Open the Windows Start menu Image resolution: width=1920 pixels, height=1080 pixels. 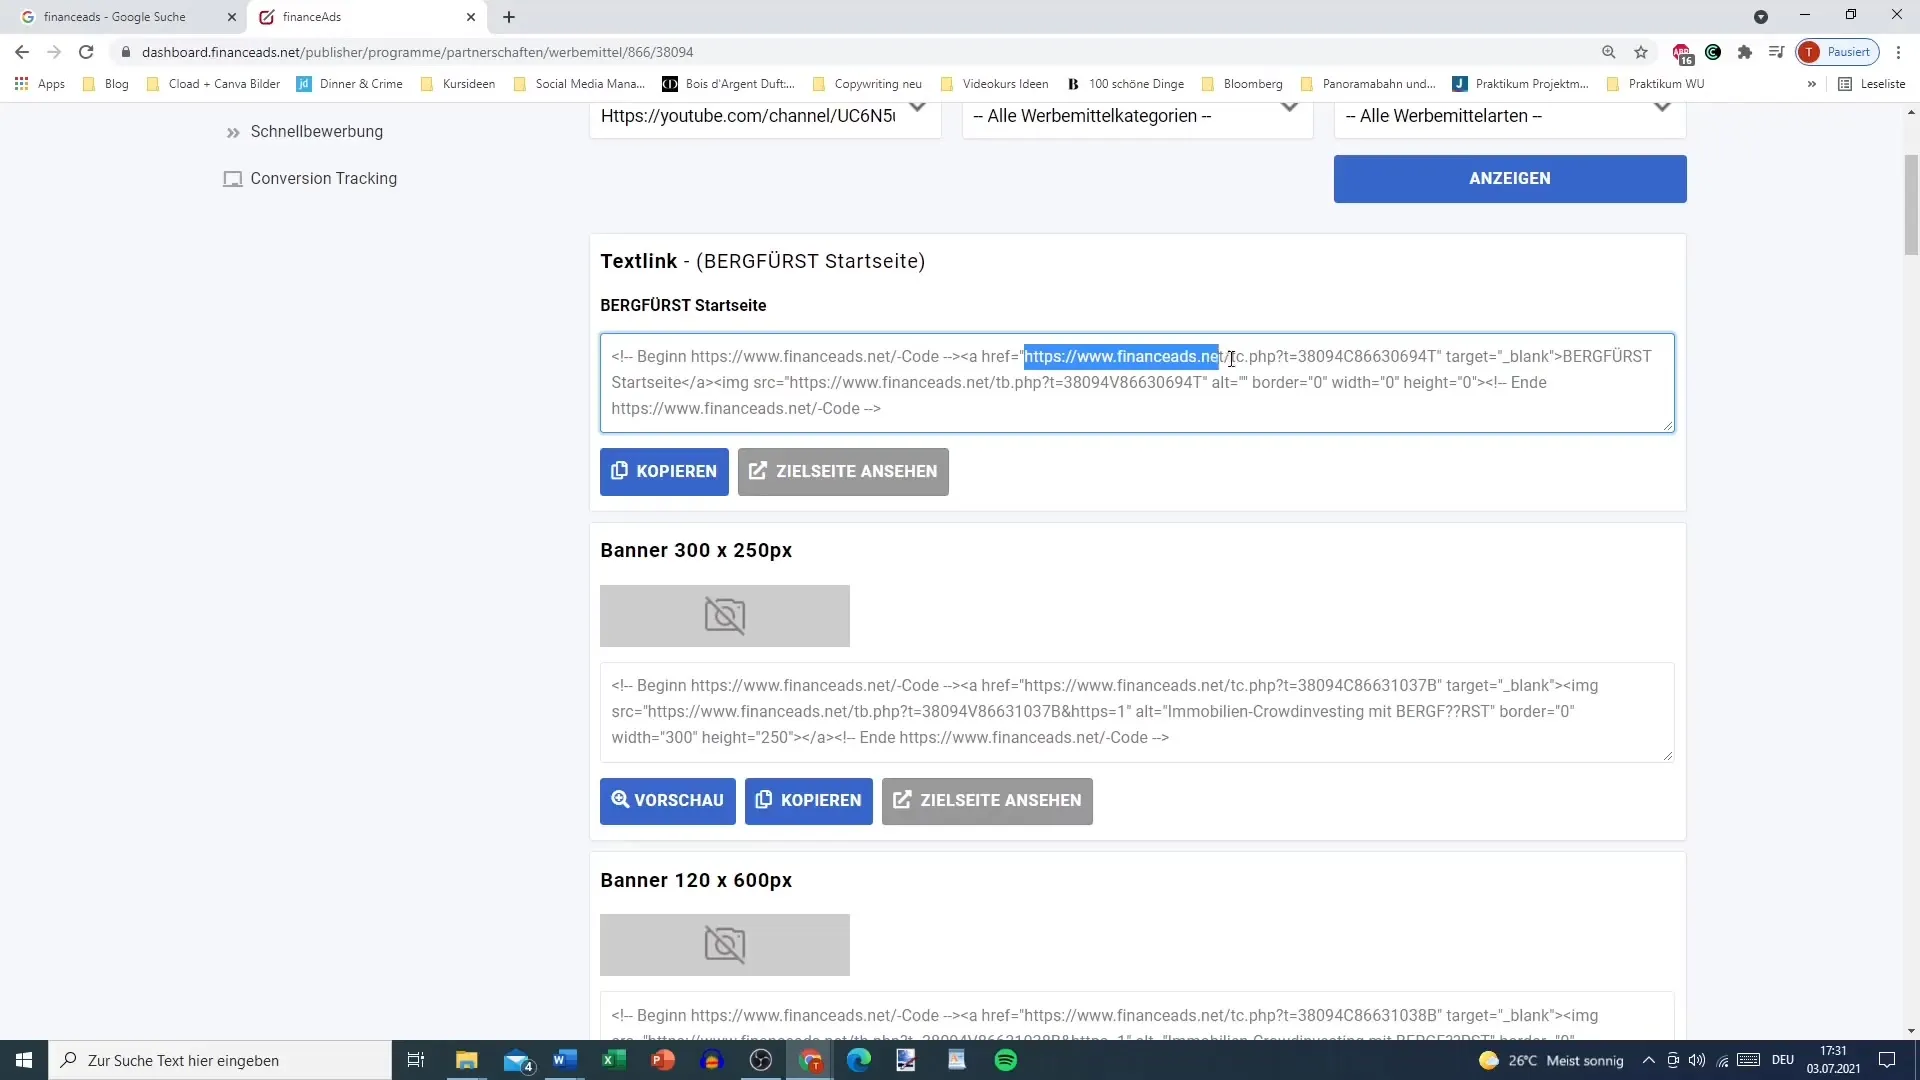tap(24, 1060)
